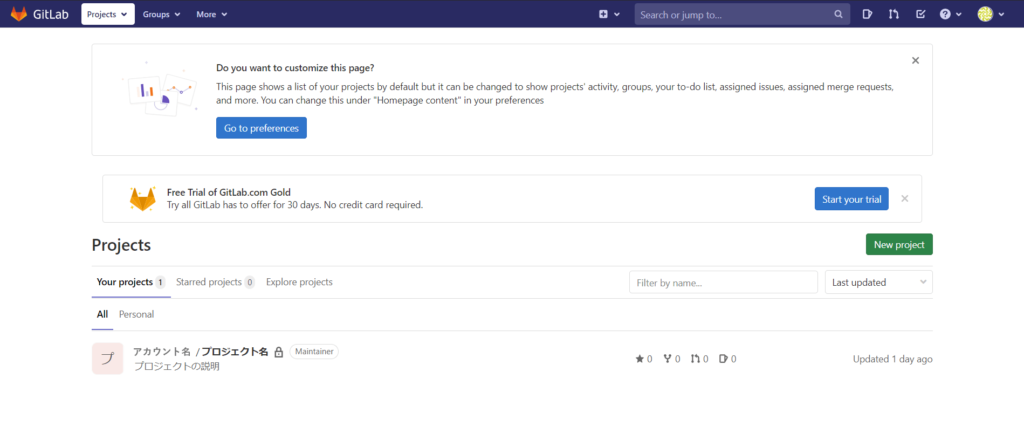Click the Filter by name field
The image size is (1024, 447).
pos(724,282)
